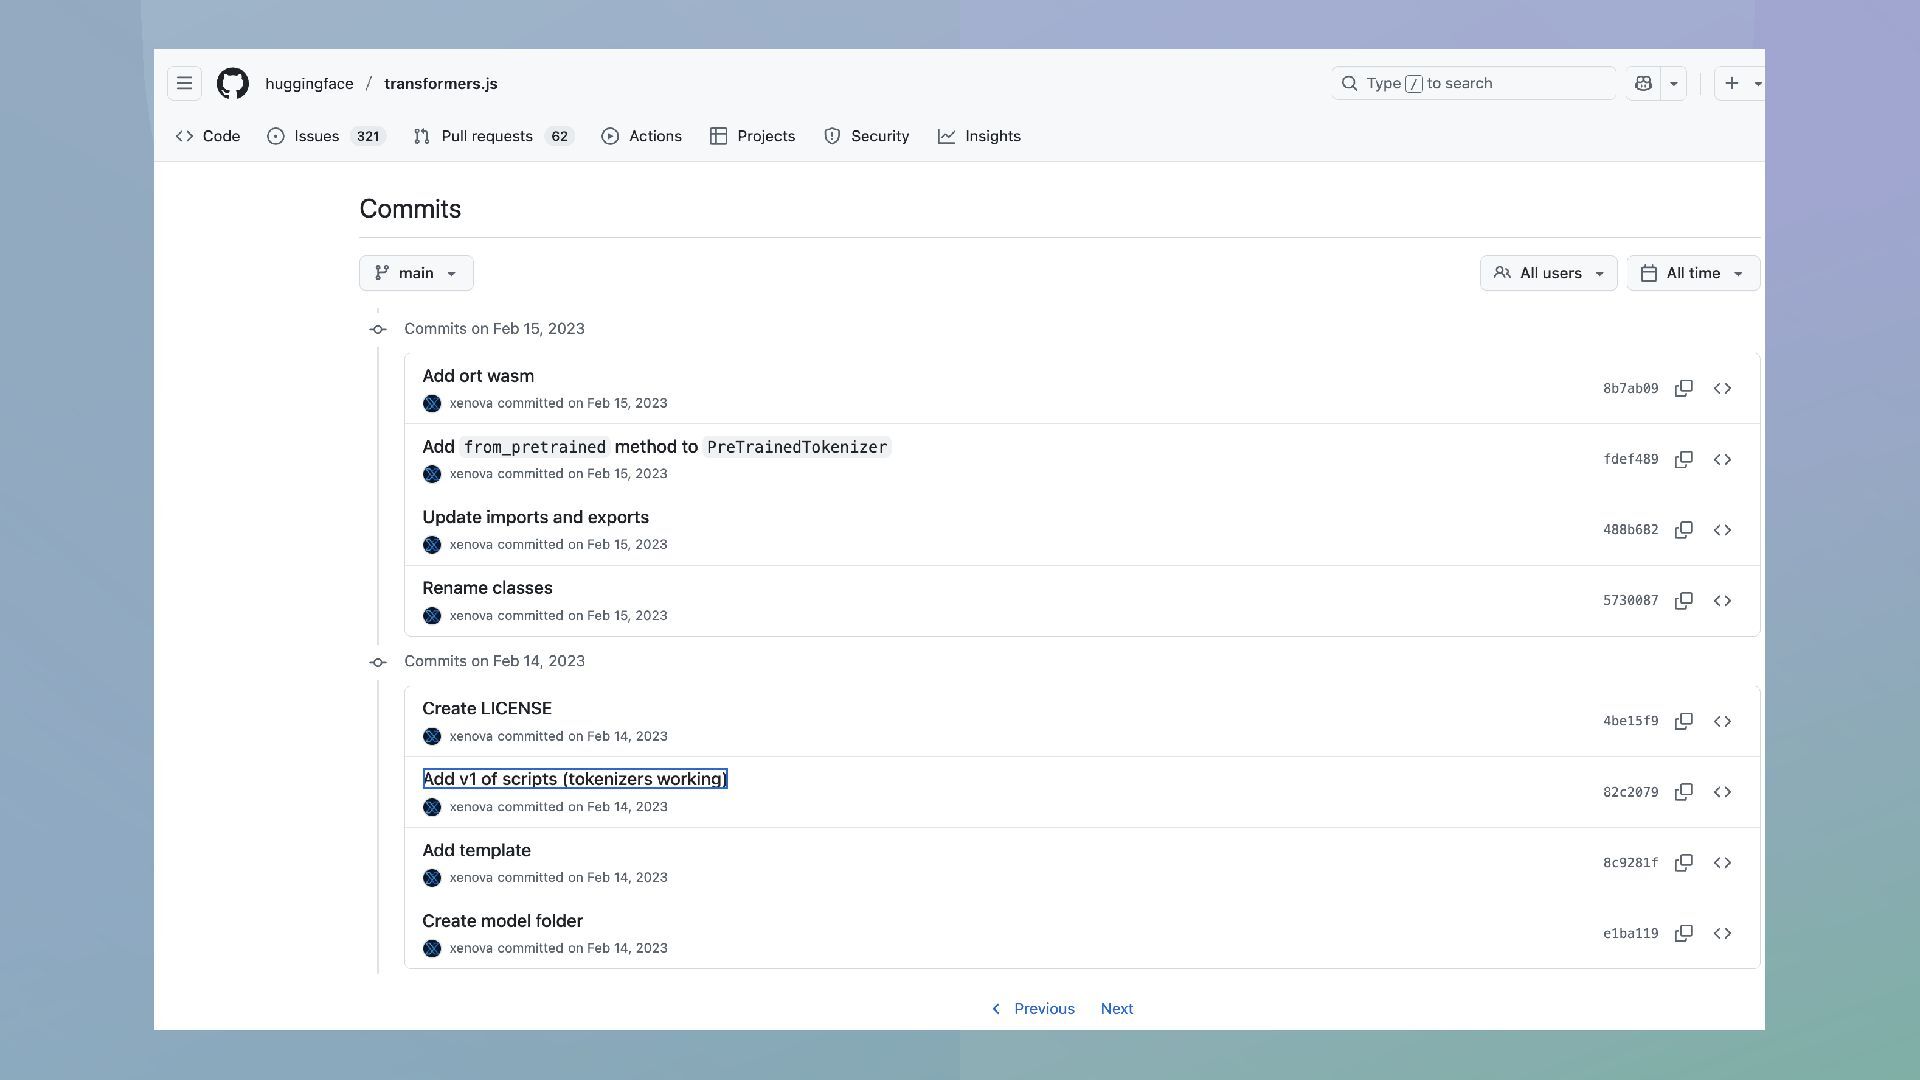Open the hamburger navigation menu
This screenshot has width=1920, height=1080.
(184, 84)
